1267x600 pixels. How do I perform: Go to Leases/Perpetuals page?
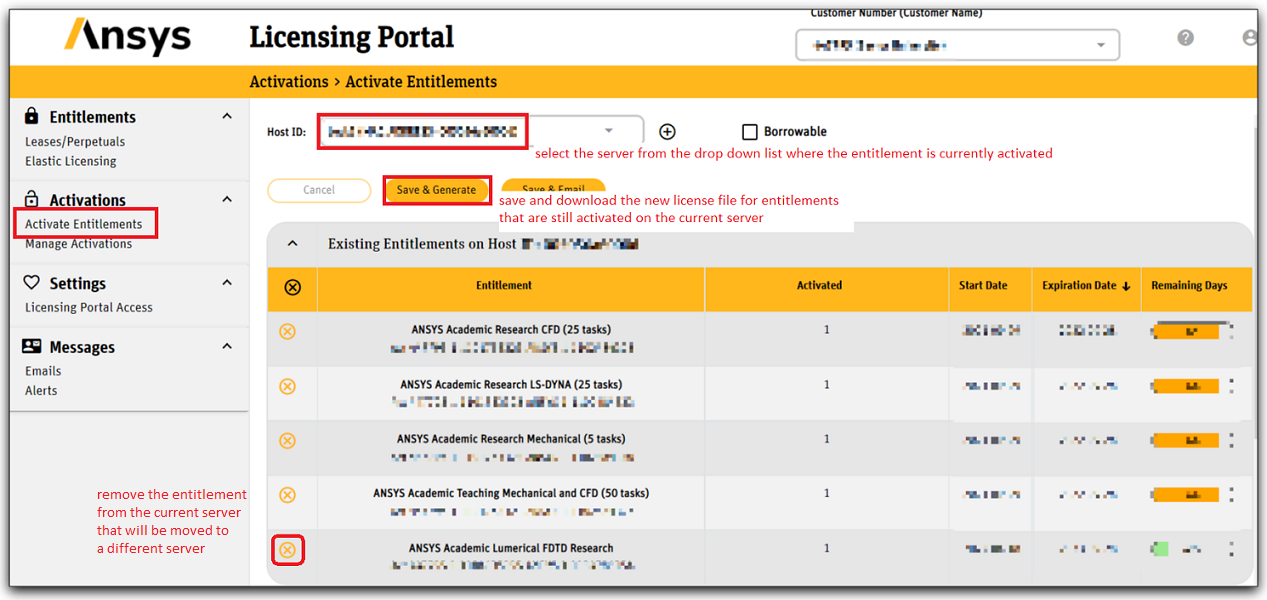click(x=75, y=142)
